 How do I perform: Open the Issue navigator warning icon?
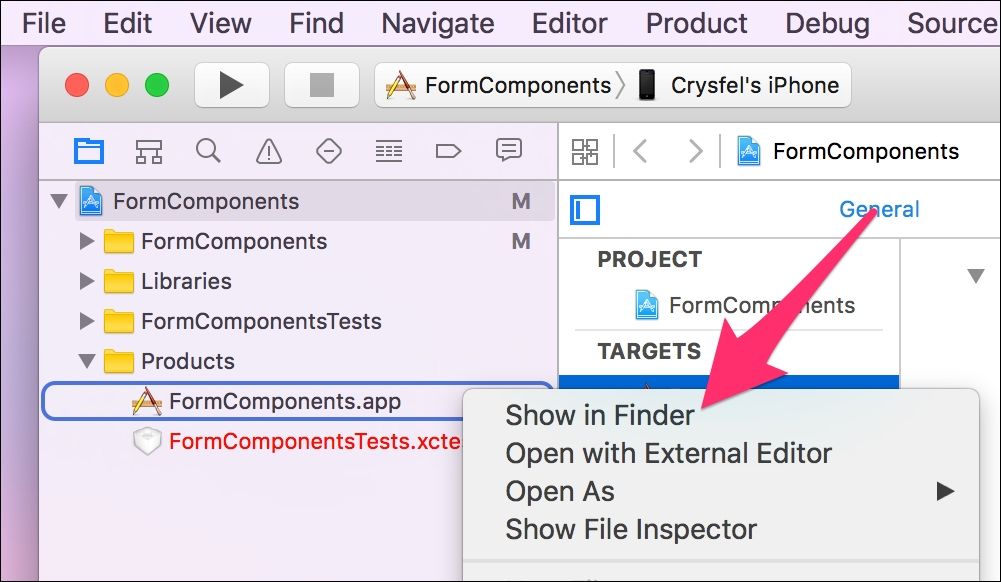click(269, 151)
